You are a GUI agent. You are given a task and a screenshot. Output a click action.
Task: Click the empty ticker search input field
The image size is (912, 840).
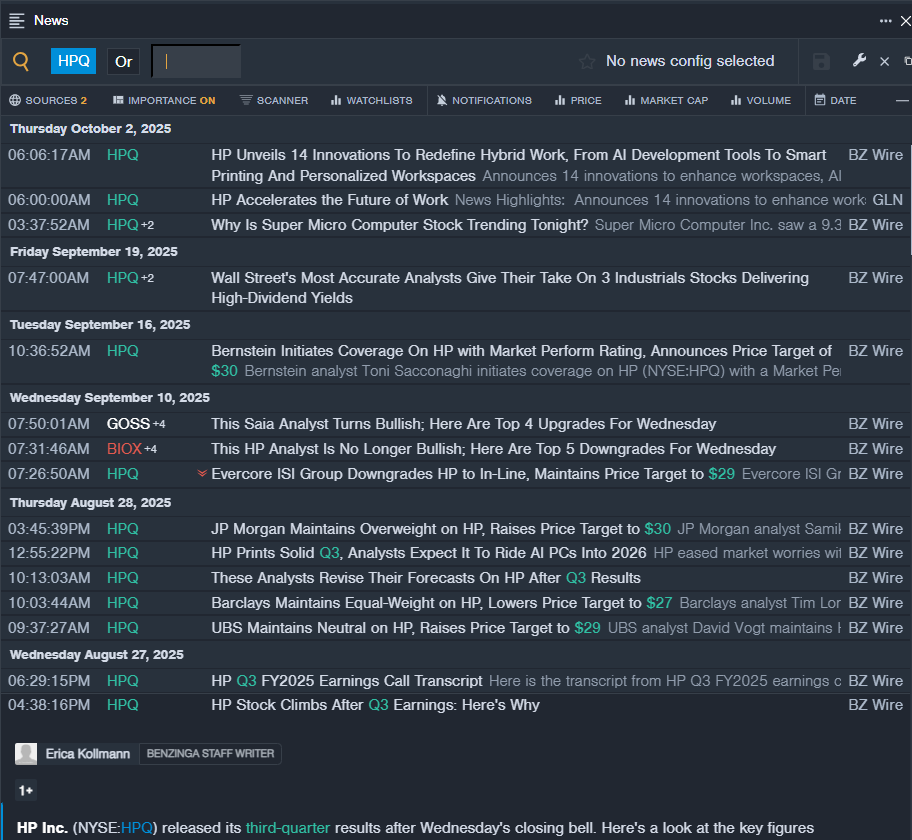[x=196, y=61]
